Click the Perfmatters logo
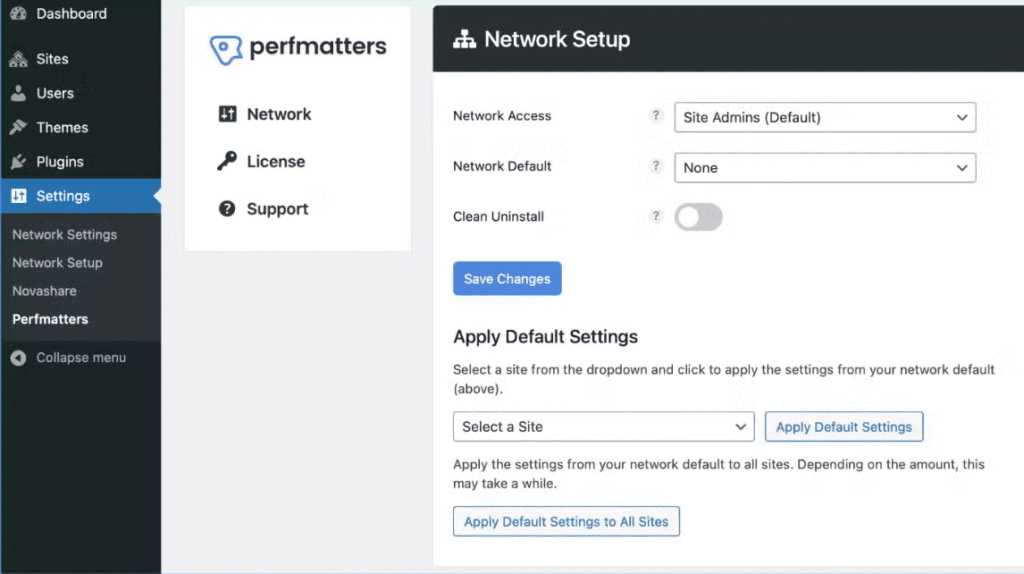 click(298, 48)
